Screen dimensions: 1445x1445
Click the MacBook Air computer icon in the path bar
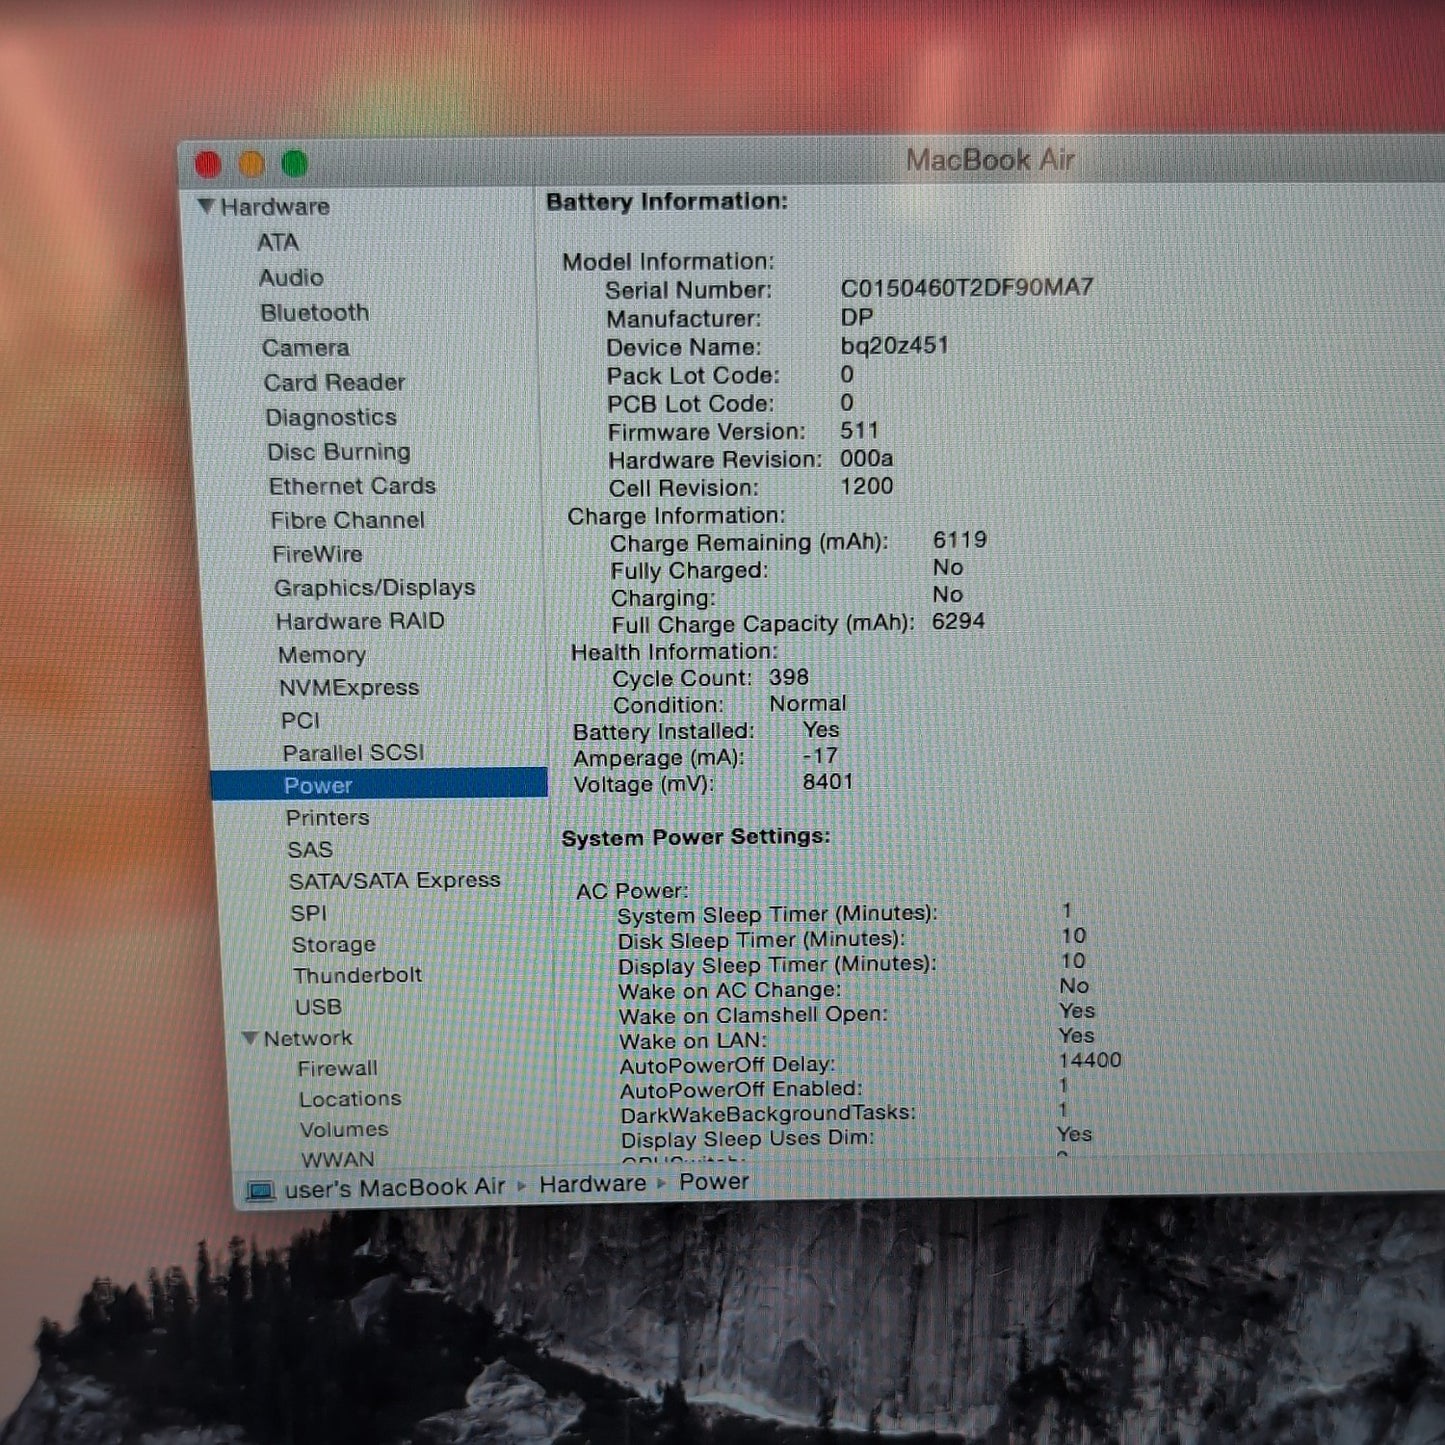[x=260, y=1190]
